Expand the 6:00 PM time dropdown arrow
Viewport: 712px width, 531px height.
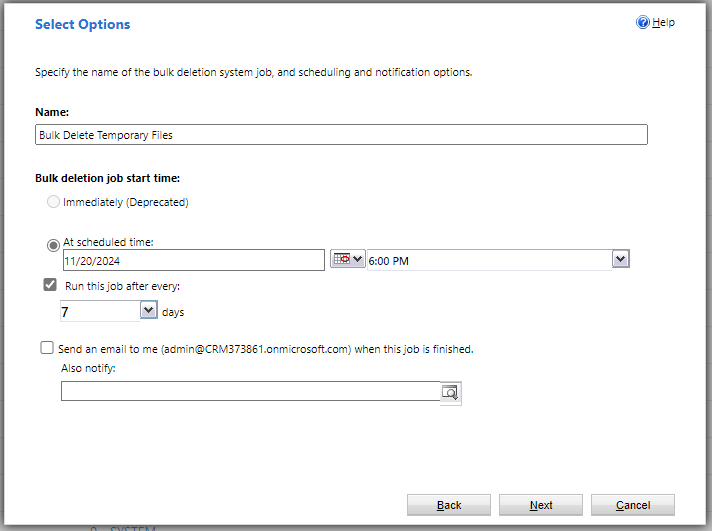coord(621,259)
